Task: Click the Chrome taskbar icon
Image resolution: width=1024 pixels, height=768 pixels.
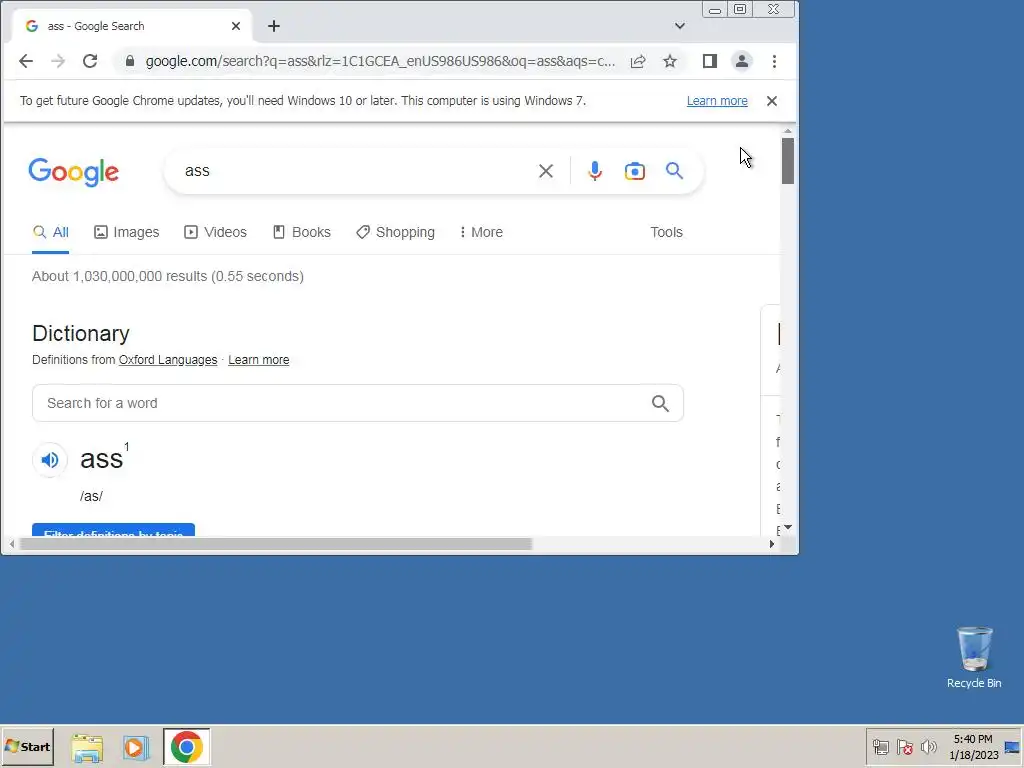Action: [x=187, y=747]
